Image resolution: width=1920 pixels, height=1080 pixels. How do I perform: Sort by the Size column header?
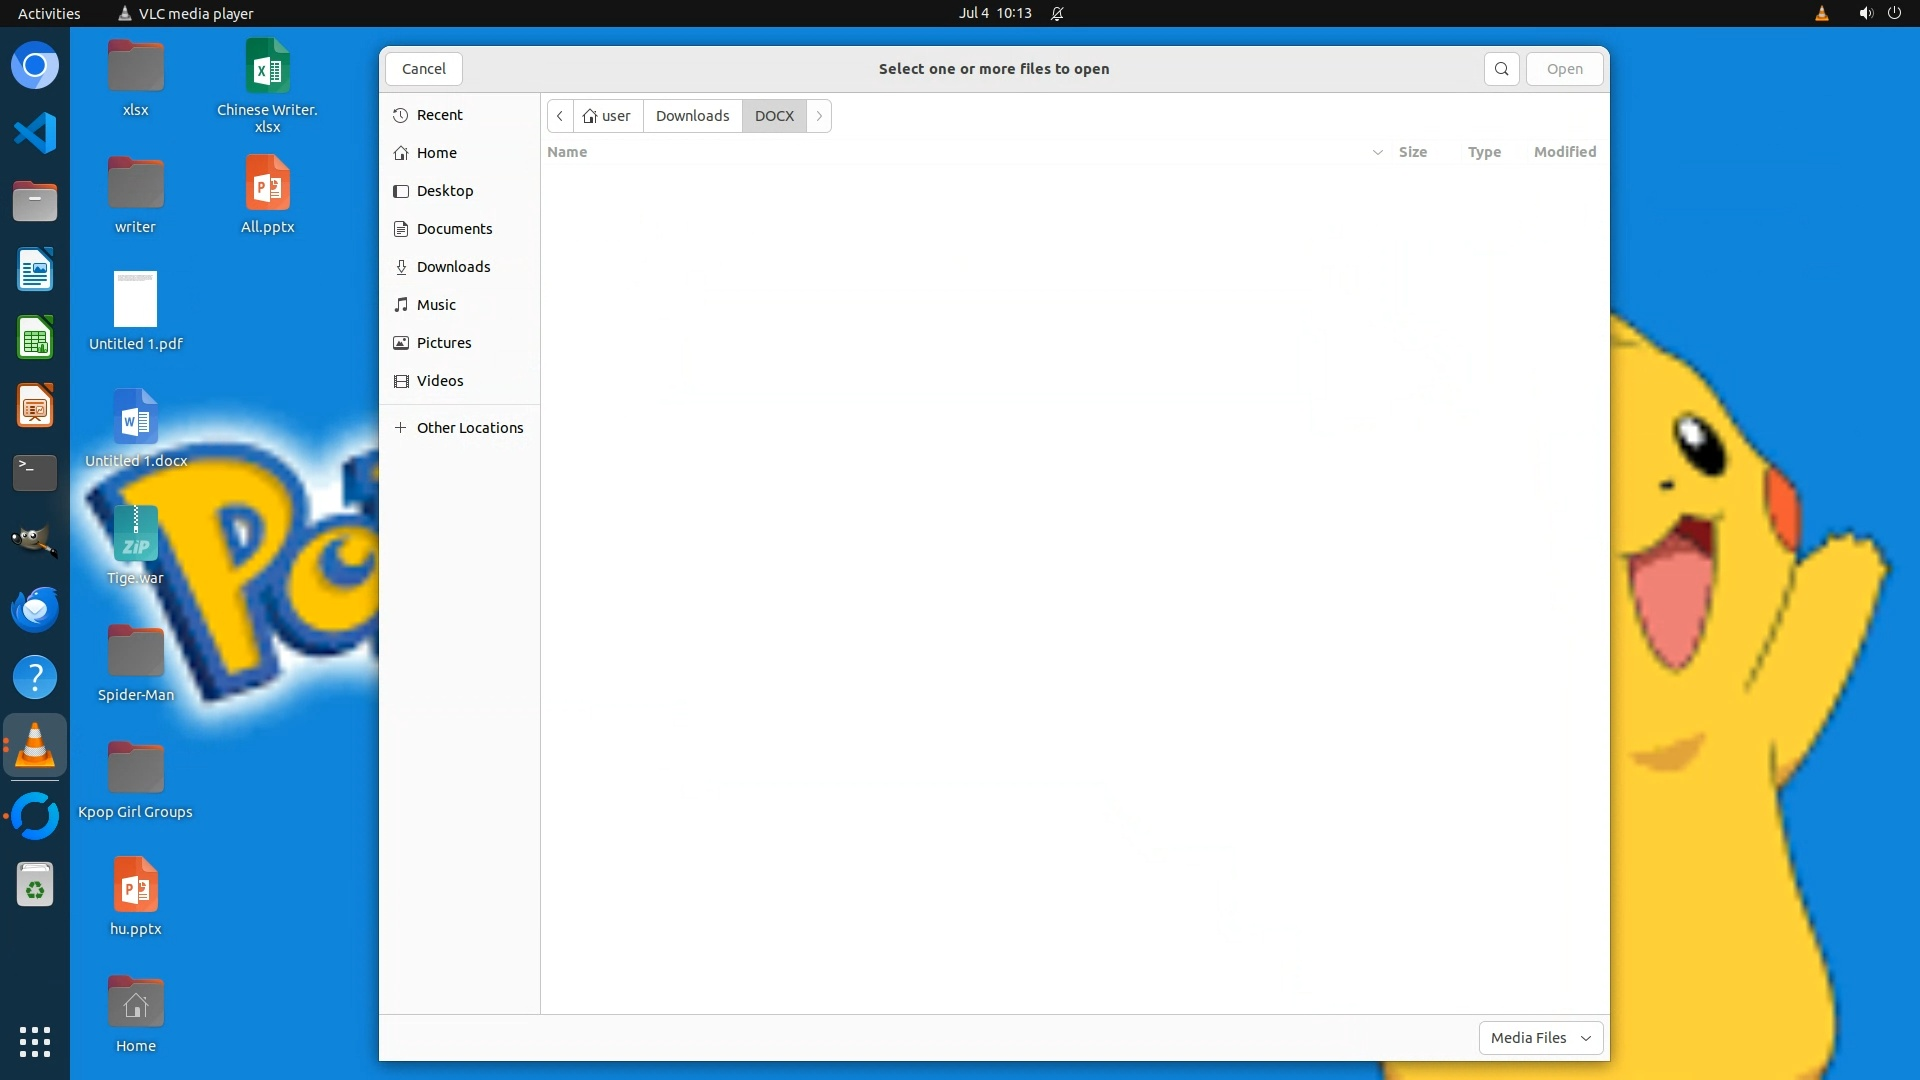tap(1412, 152)
